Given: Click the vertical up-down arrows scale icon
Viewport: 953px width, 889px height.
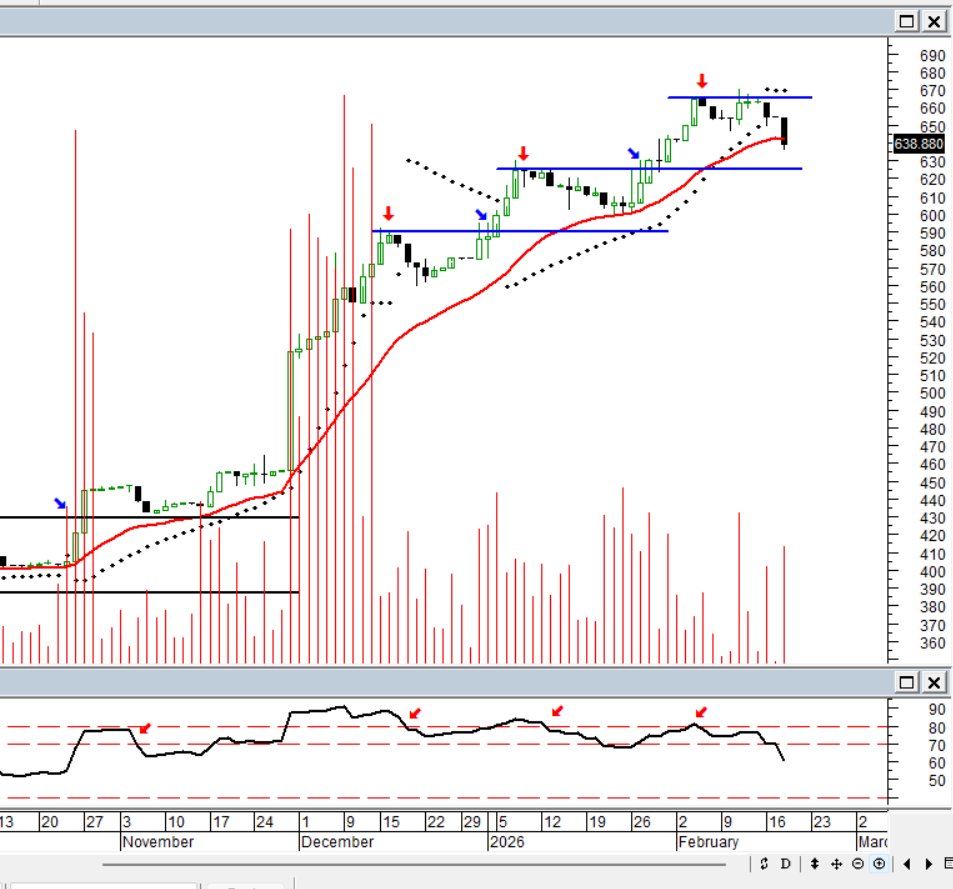Looking at the screenshot, I should pyautogui.click(x=814, y=863).
